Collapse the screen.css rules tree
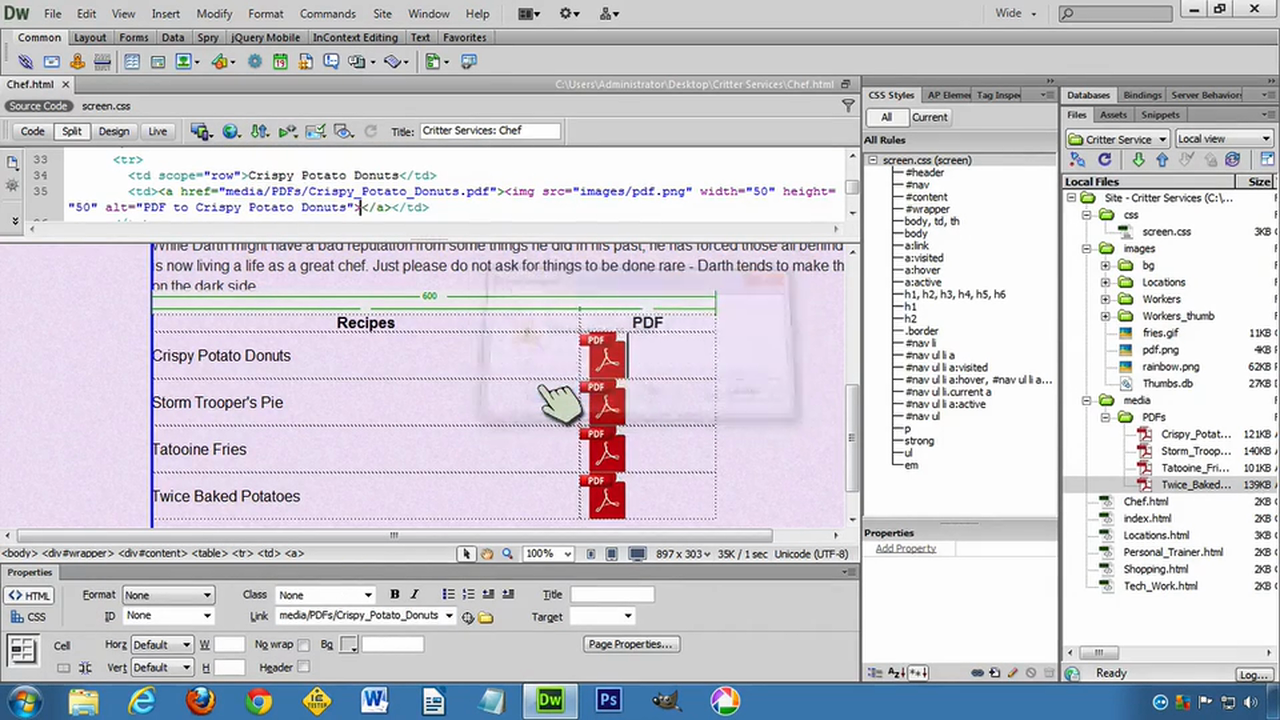 coord(872,160)
